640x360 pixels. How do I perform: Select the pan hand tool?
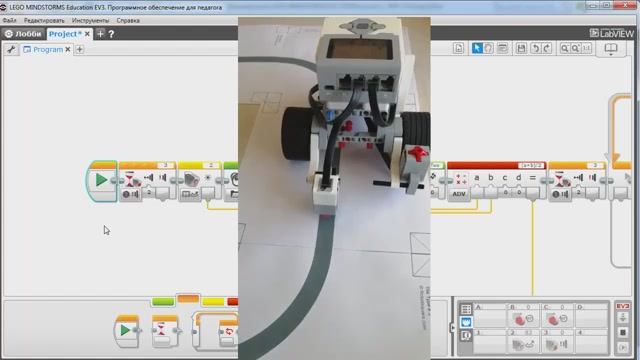488,48
